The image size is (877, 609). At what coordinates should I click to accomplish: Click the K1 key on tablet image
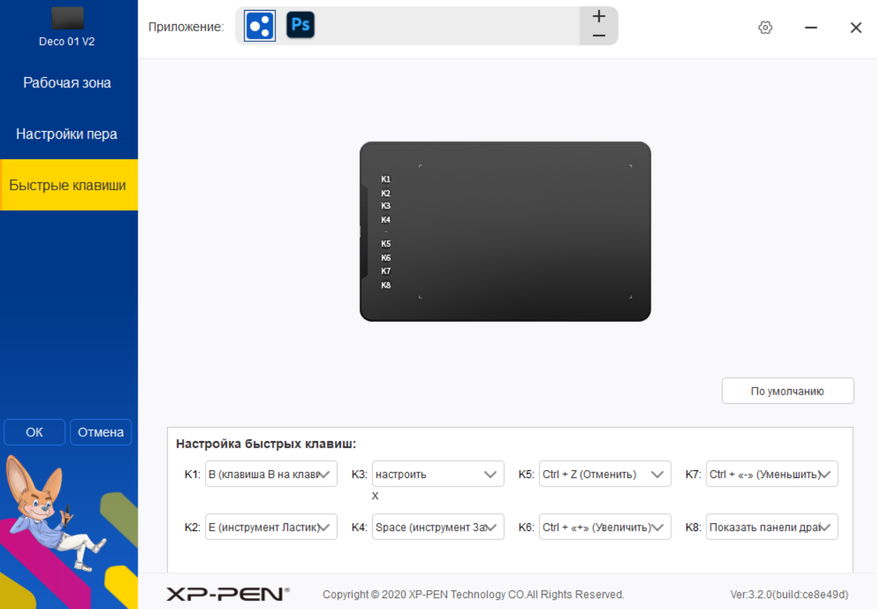[x=386, y=180]
